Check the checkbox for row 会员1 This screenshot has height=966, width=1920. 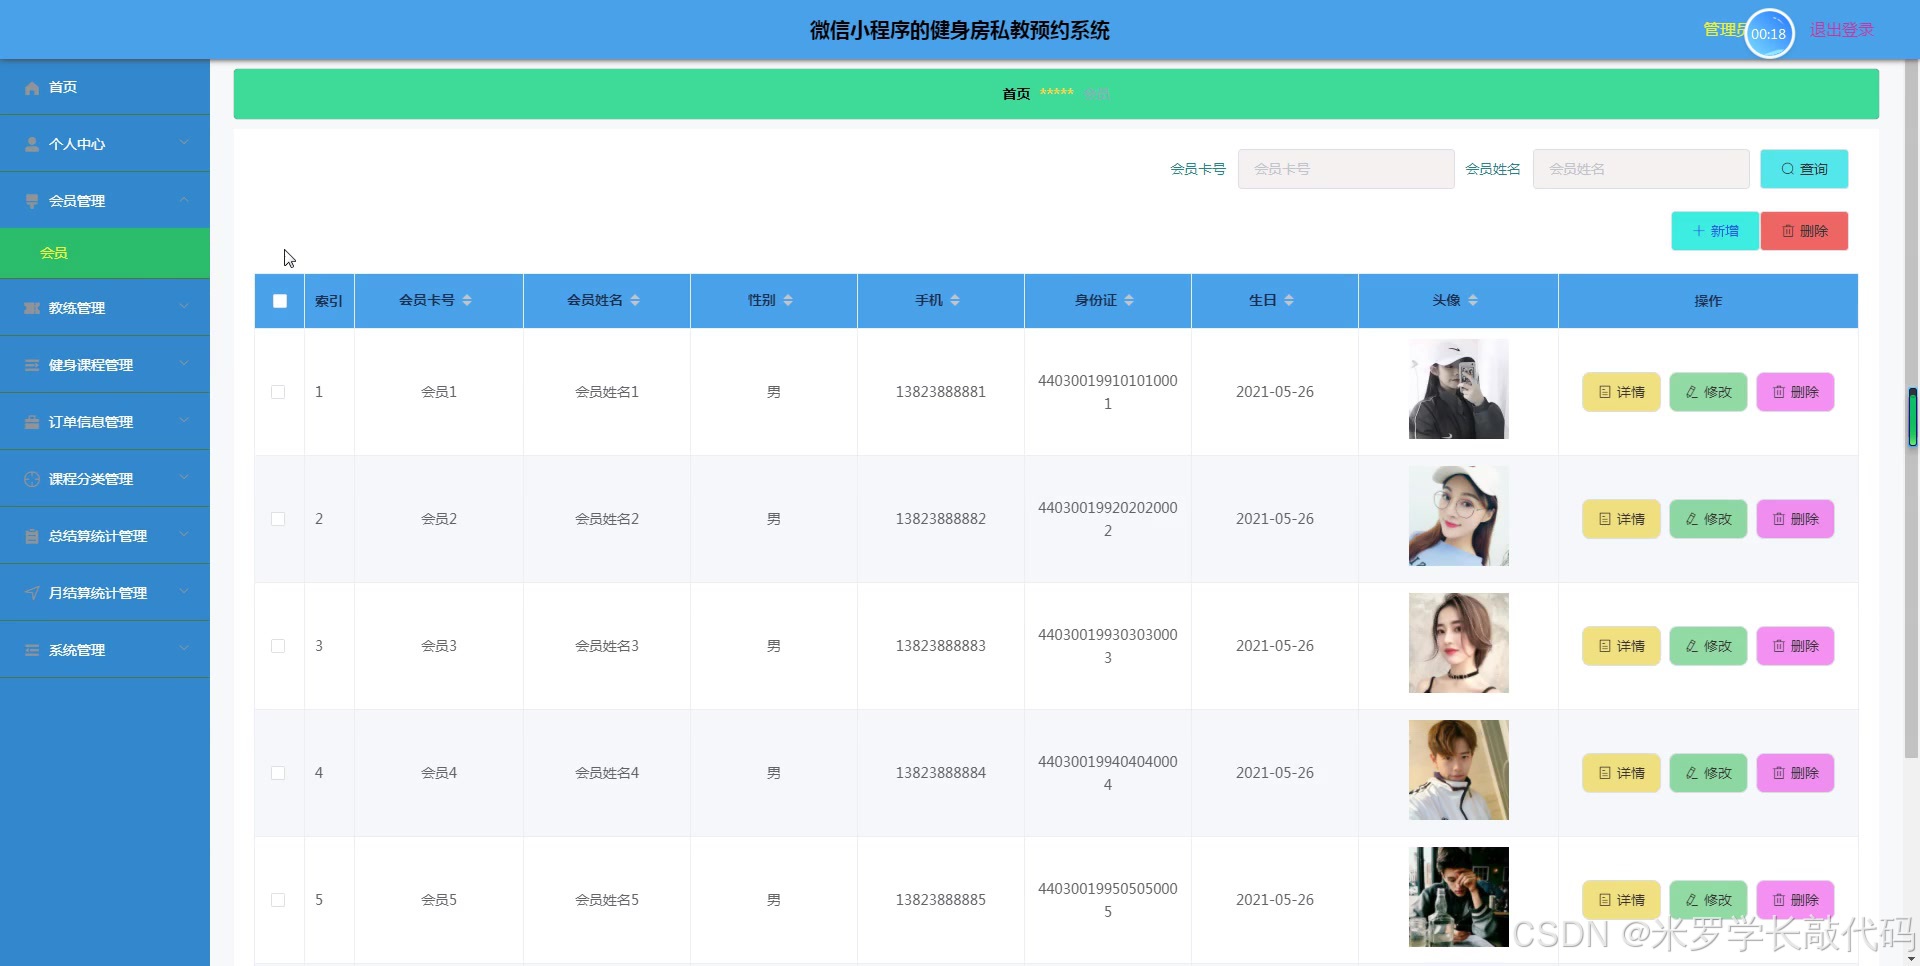coord(278,393)
